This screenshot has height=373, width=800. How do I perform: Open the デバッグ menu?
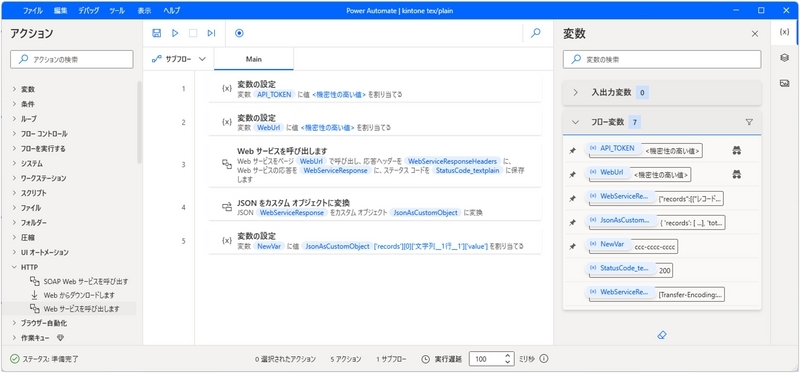click(x=89, y=10)
